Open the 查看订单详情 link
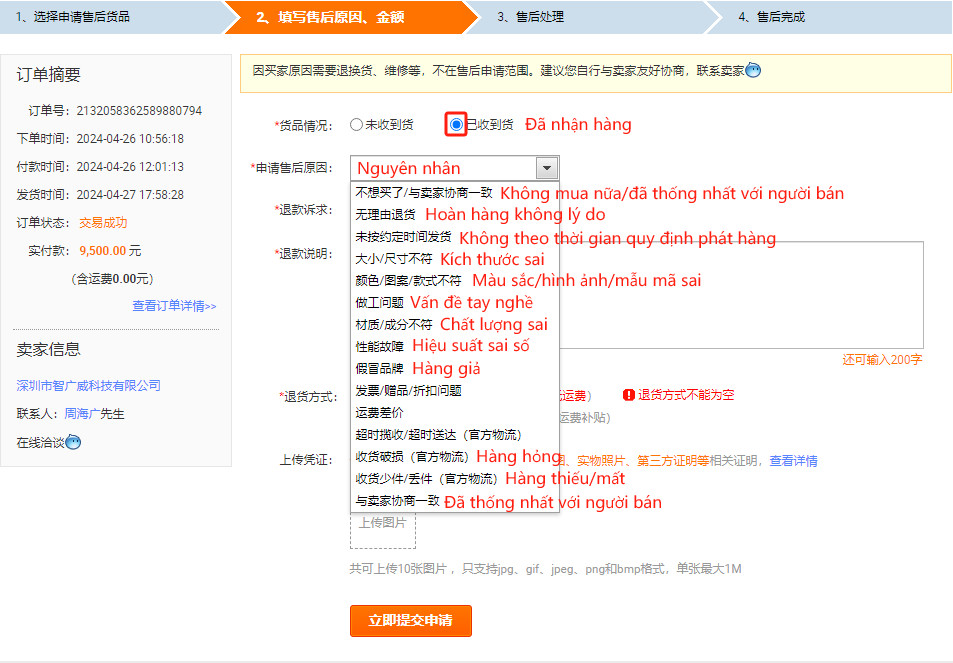 click(x=174, y=306)
